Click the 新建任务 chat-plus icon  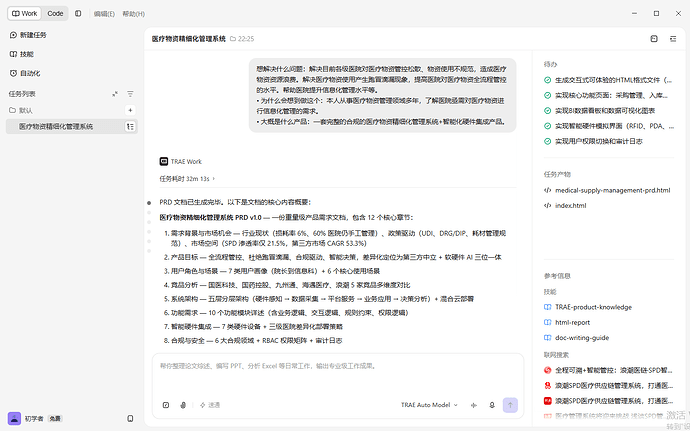coord(13,35)
